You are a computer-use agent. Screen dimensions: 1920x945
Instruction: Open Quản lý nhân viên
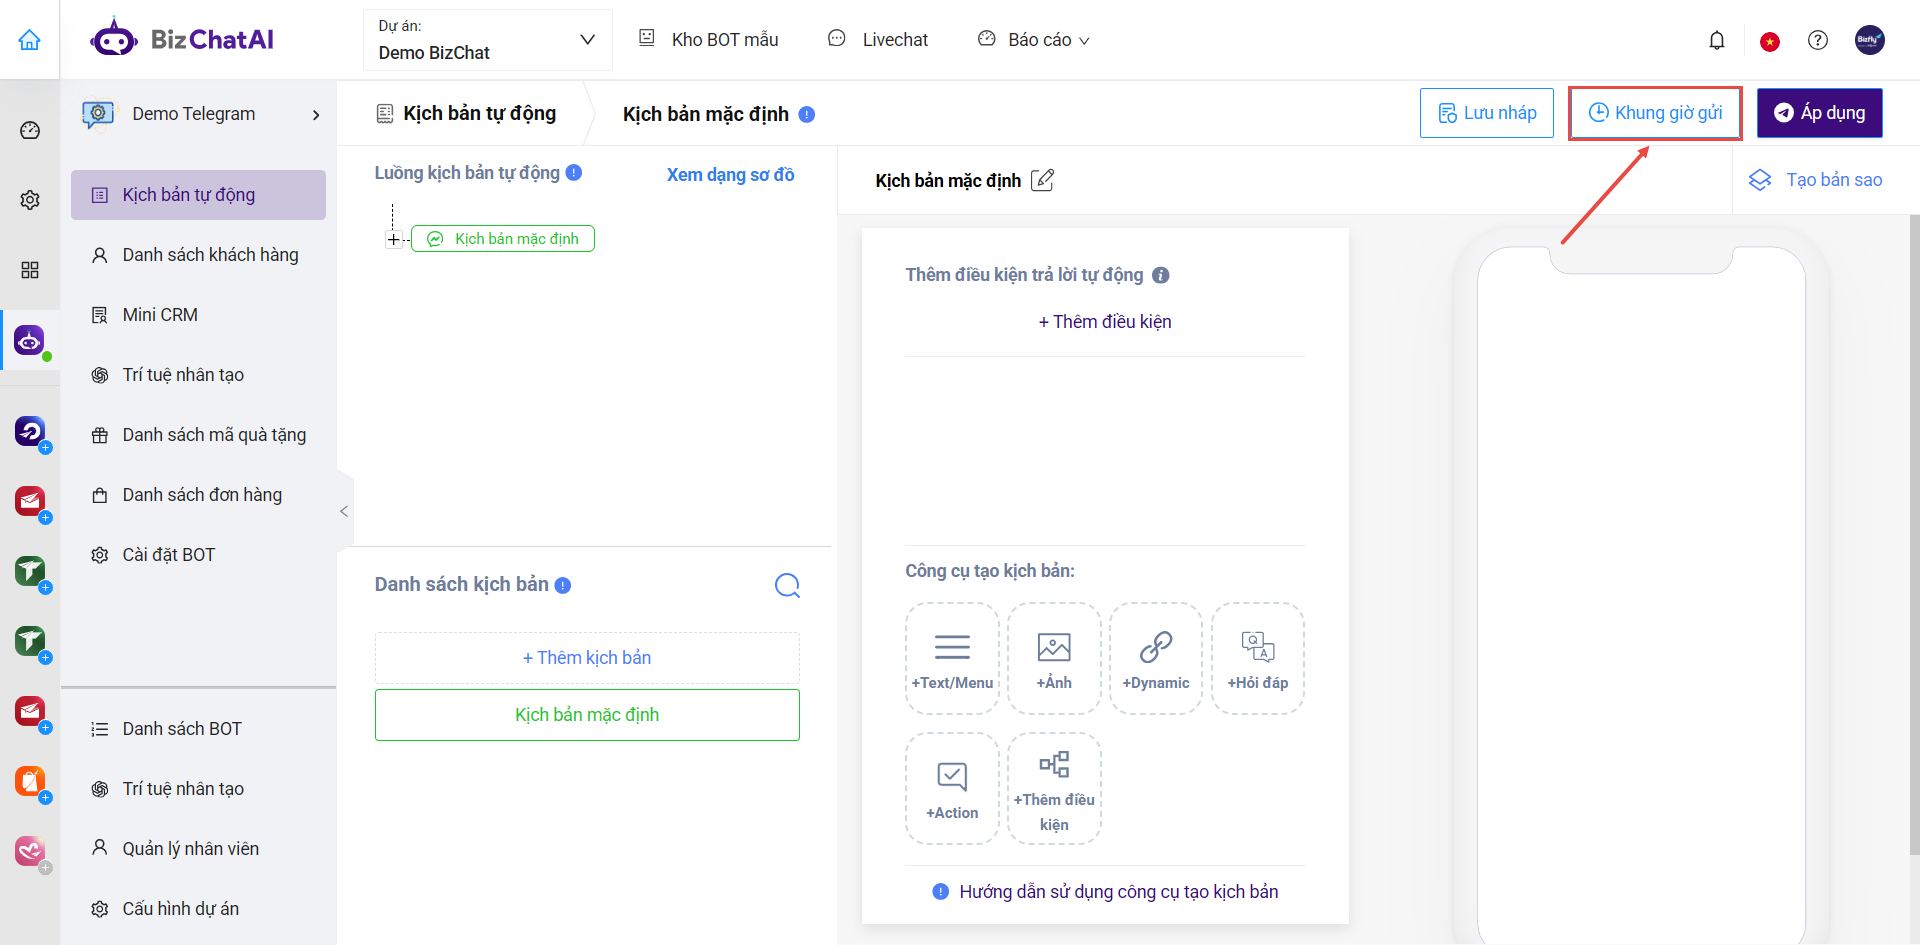point(198,849)
